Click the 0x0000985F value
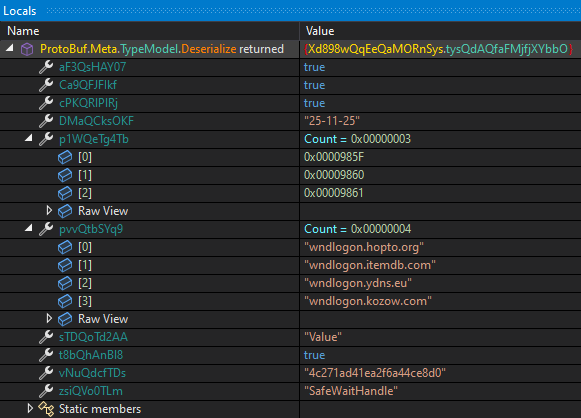 tap(334, 157)
